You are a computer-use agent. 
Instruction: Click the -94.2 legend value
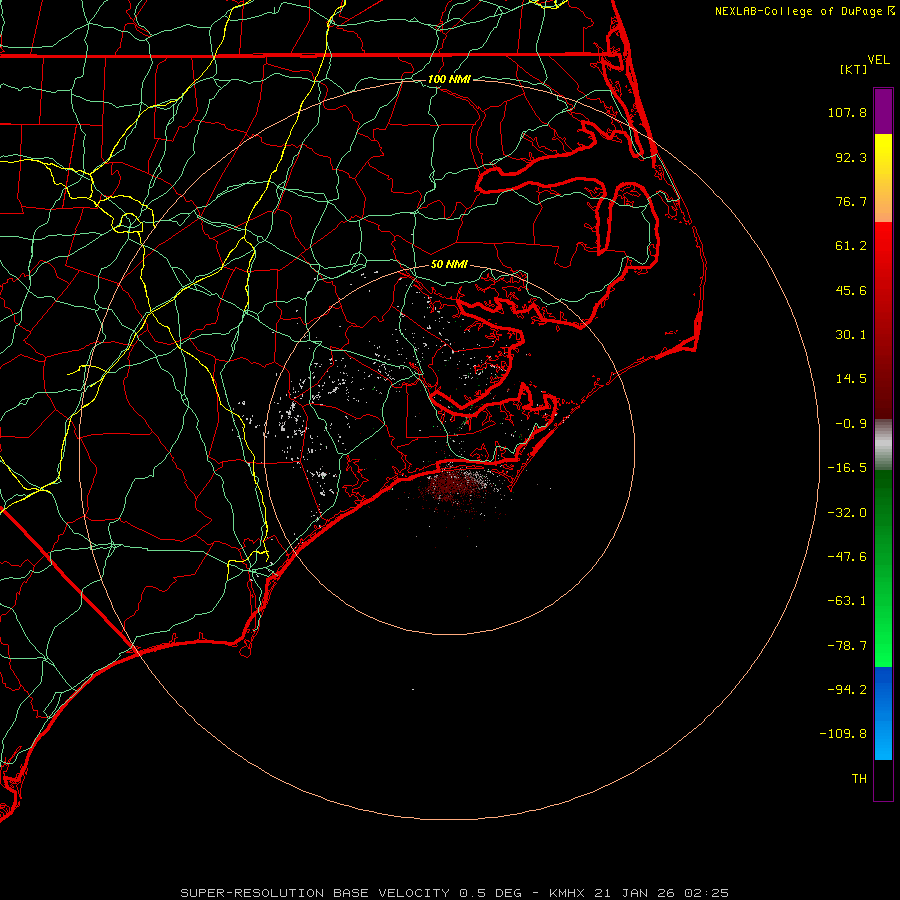847,690
